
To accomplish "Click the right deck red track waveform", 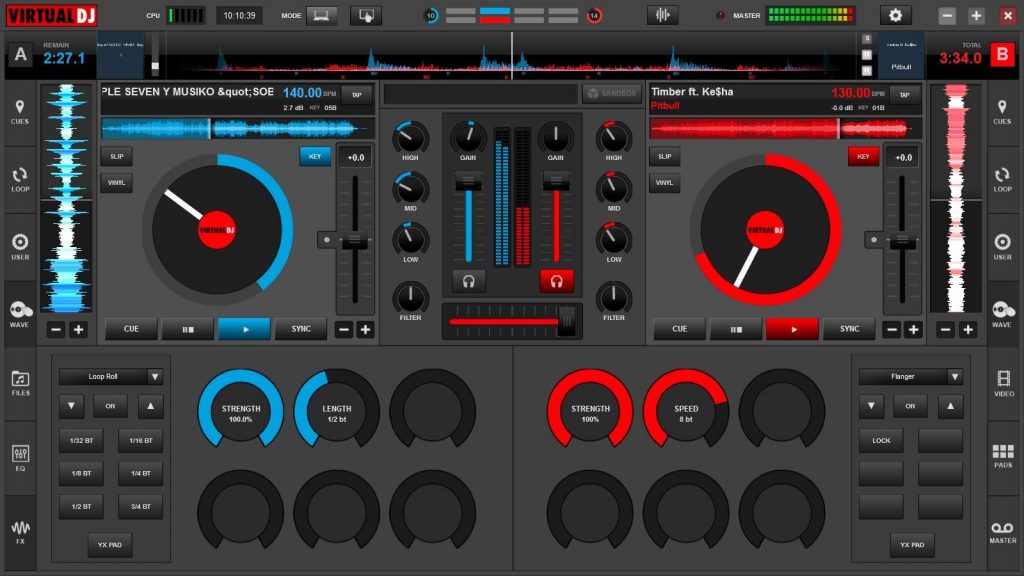I will coord(784,129).
